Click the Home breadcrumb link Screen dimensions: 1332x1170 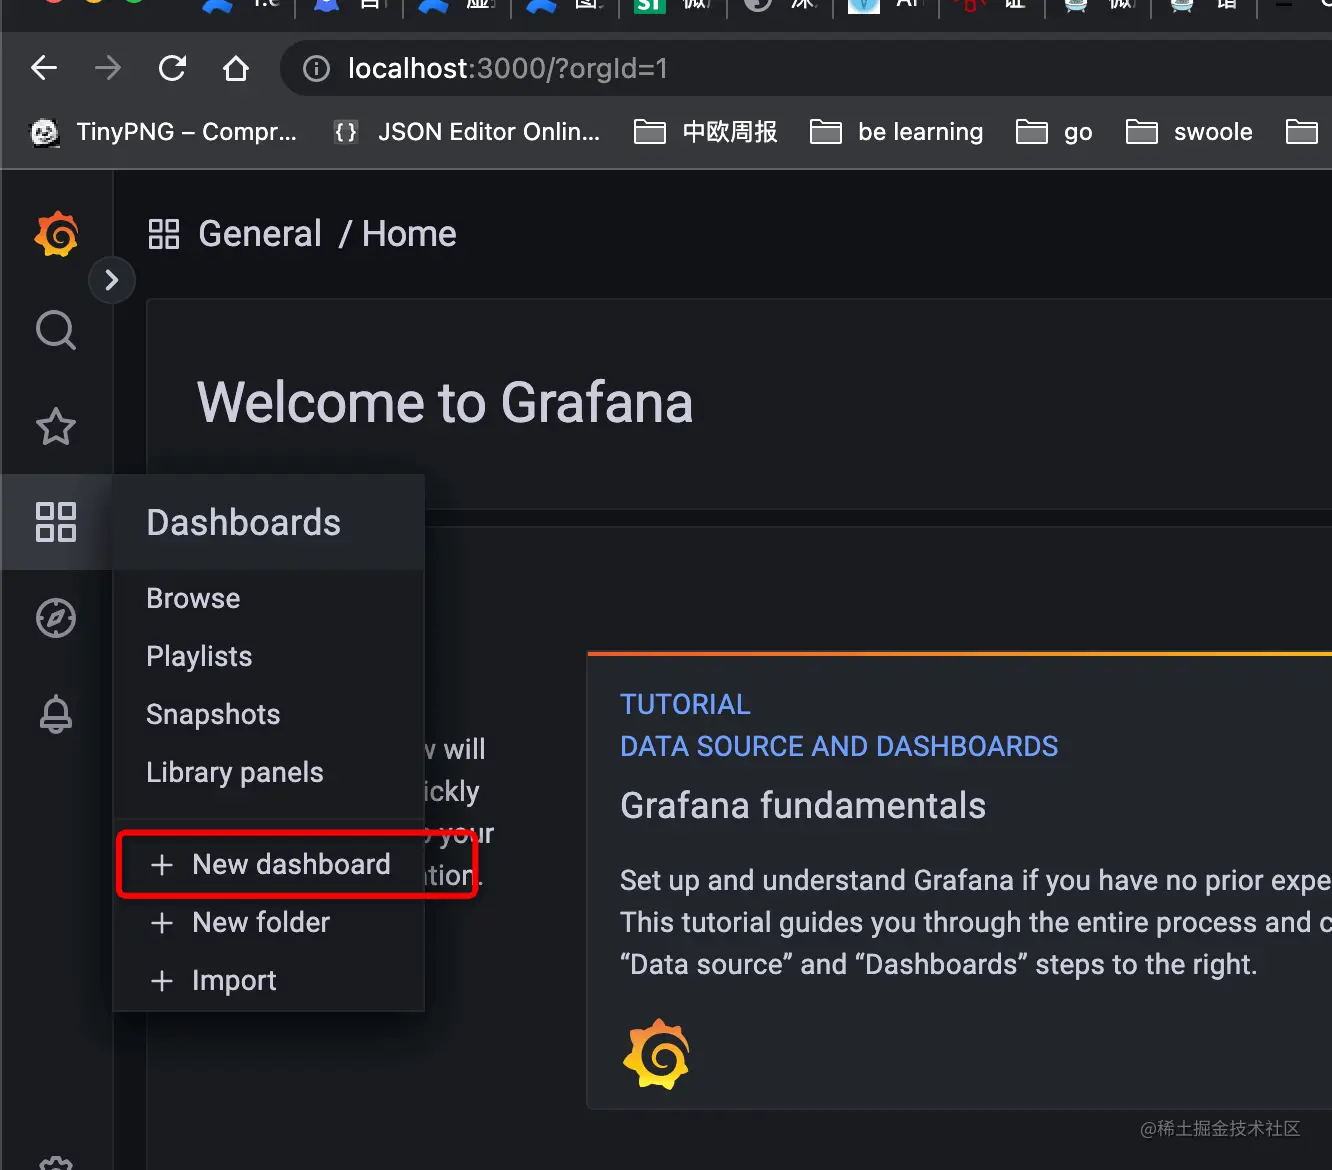tap(409, 234)
